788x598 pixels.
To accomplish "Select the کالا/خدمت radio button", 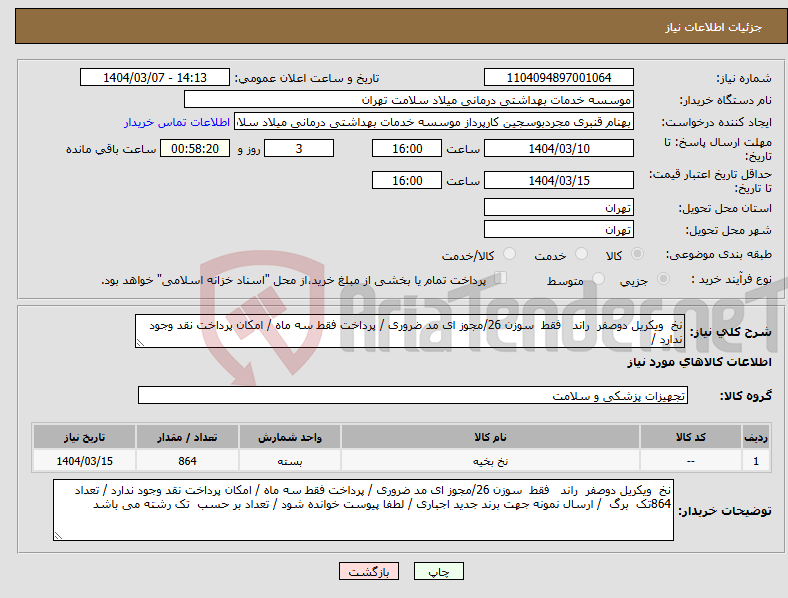I will coord(510,254).
